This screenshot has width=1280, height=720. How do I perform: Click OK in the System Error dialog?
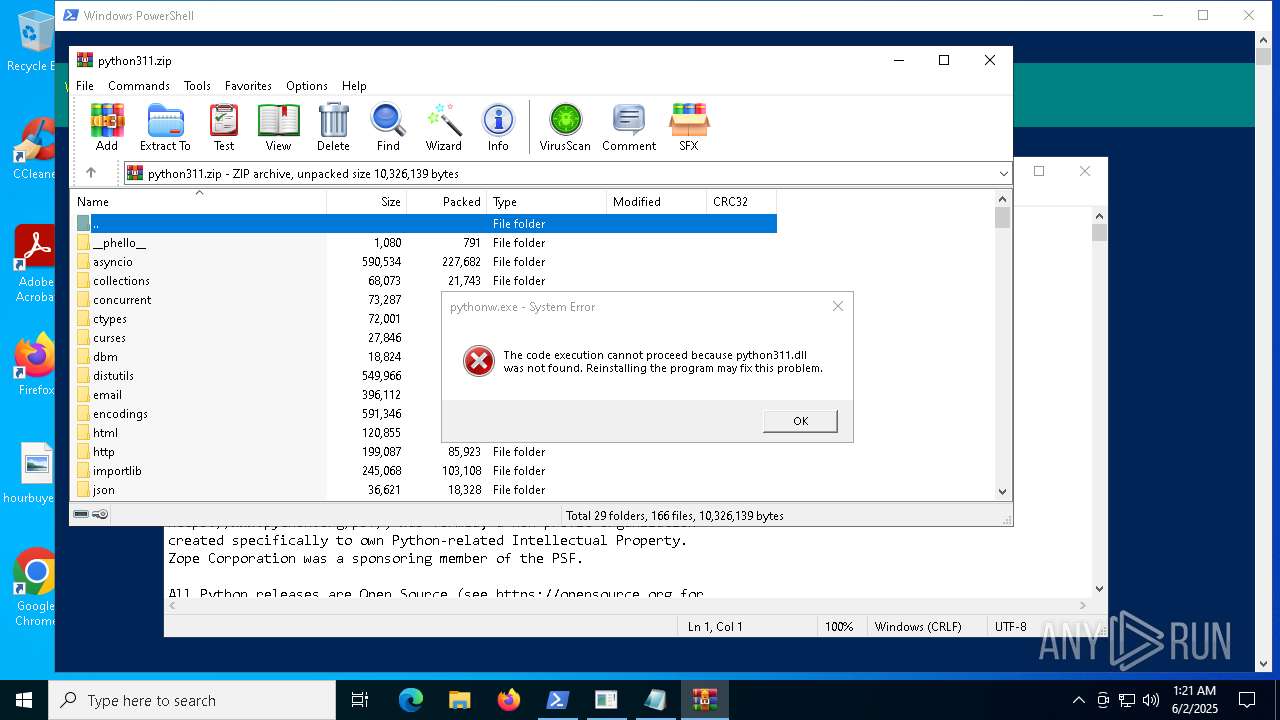point(800,421)
